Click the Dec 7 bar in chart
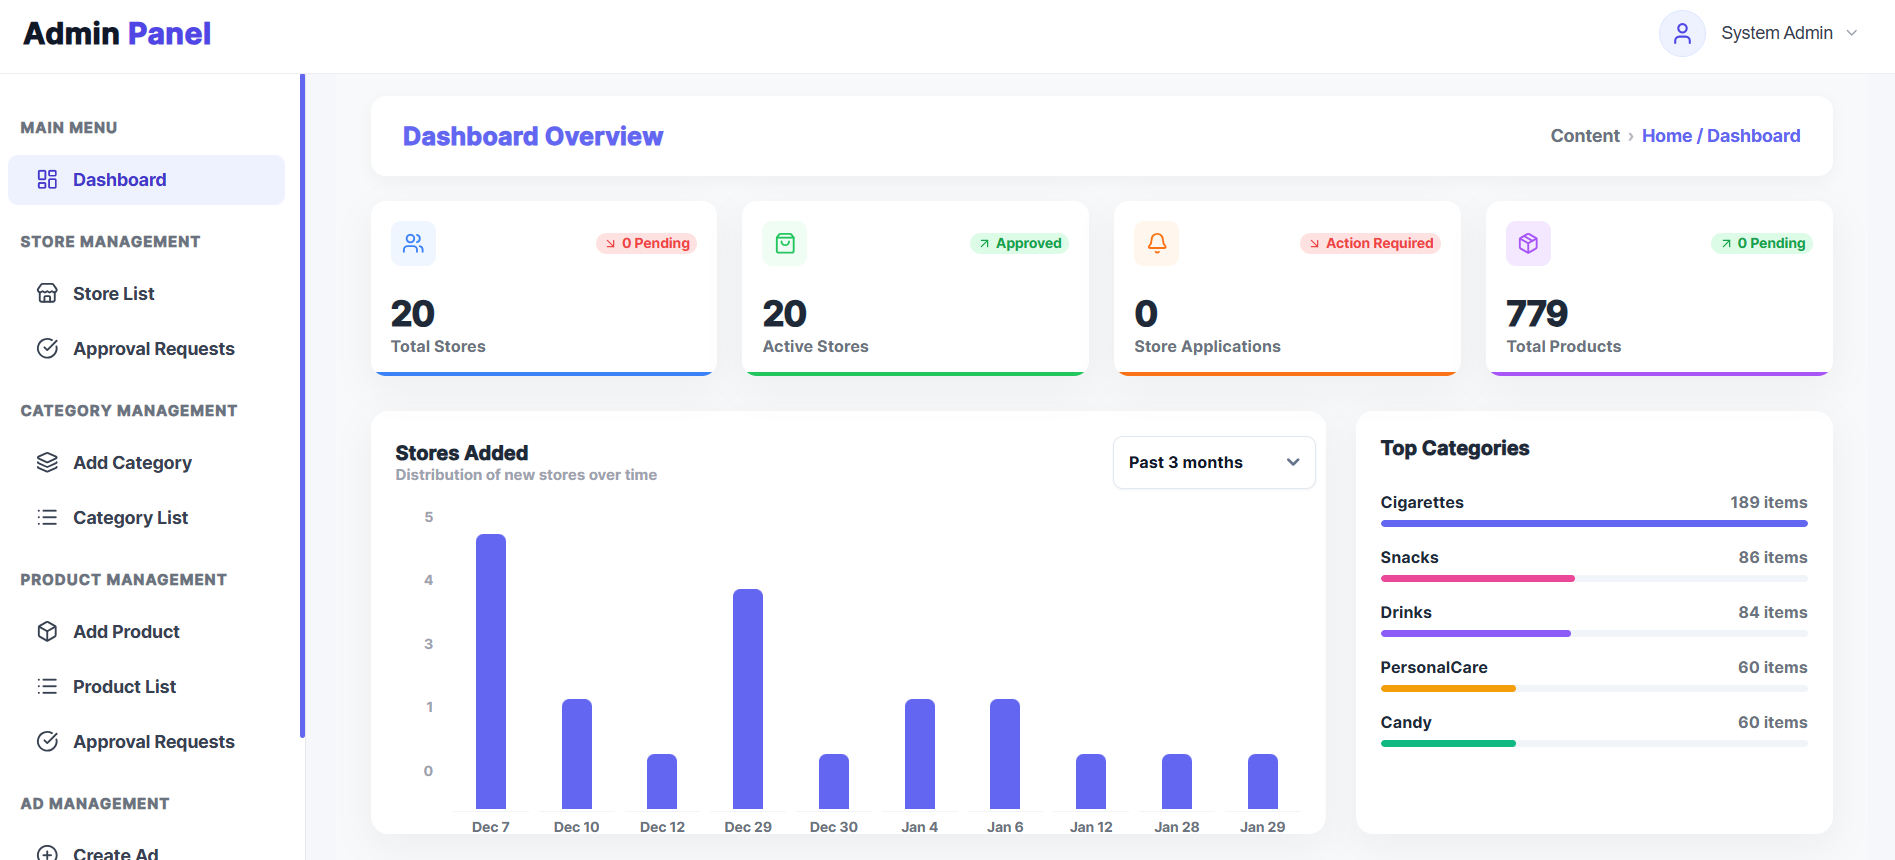Viewport: 1895px width, 860px height. coord(491,670)
